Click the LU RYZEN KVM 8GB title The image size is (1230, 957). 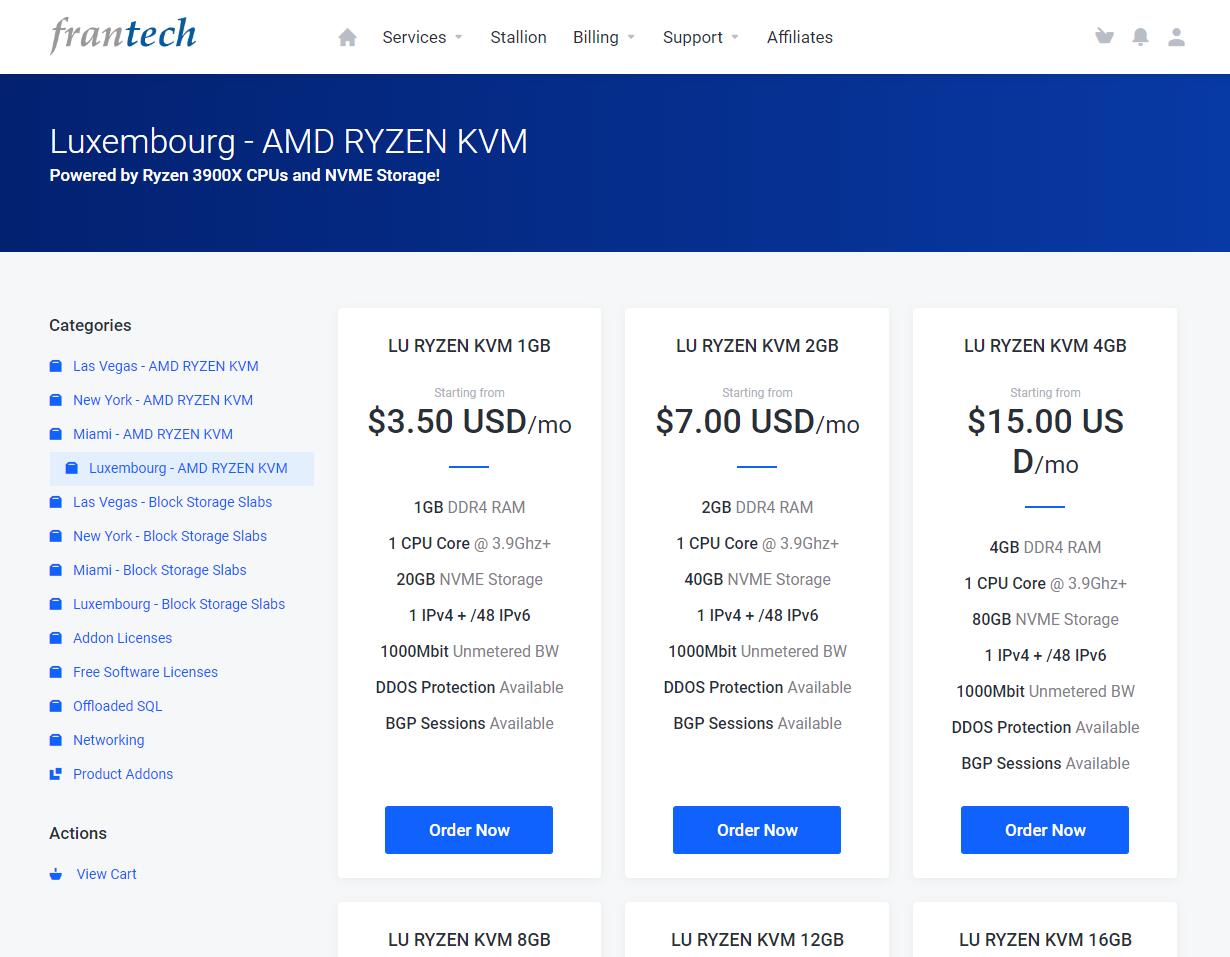tap(469, 940)
